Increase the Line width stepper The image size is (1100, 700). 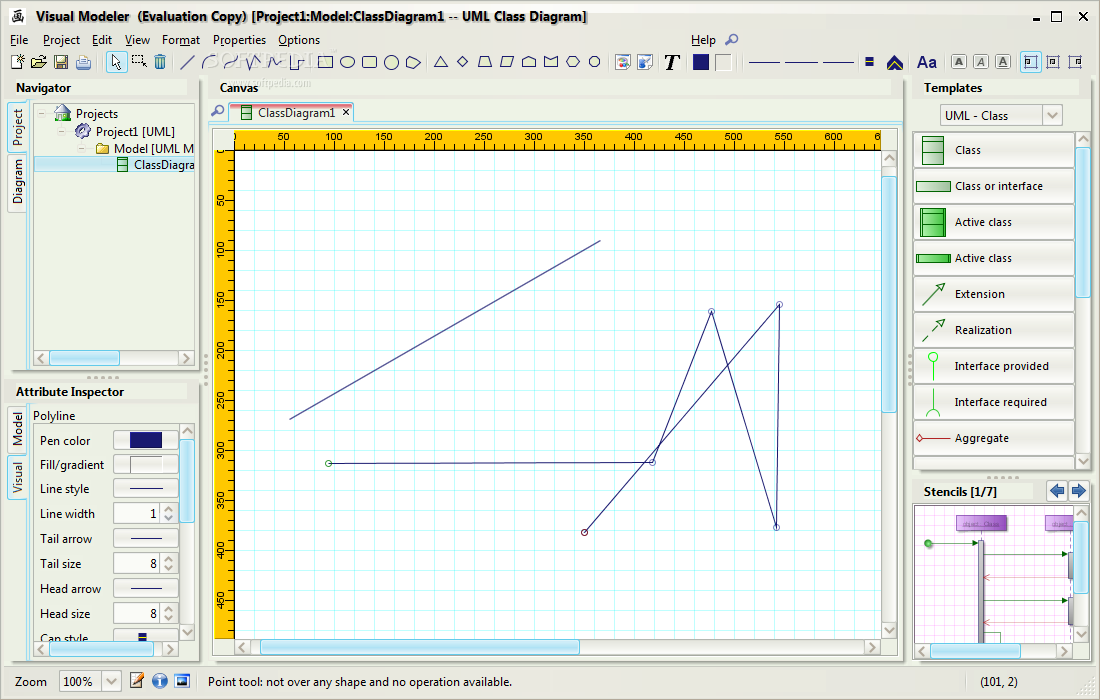click(x=168, y=509)
